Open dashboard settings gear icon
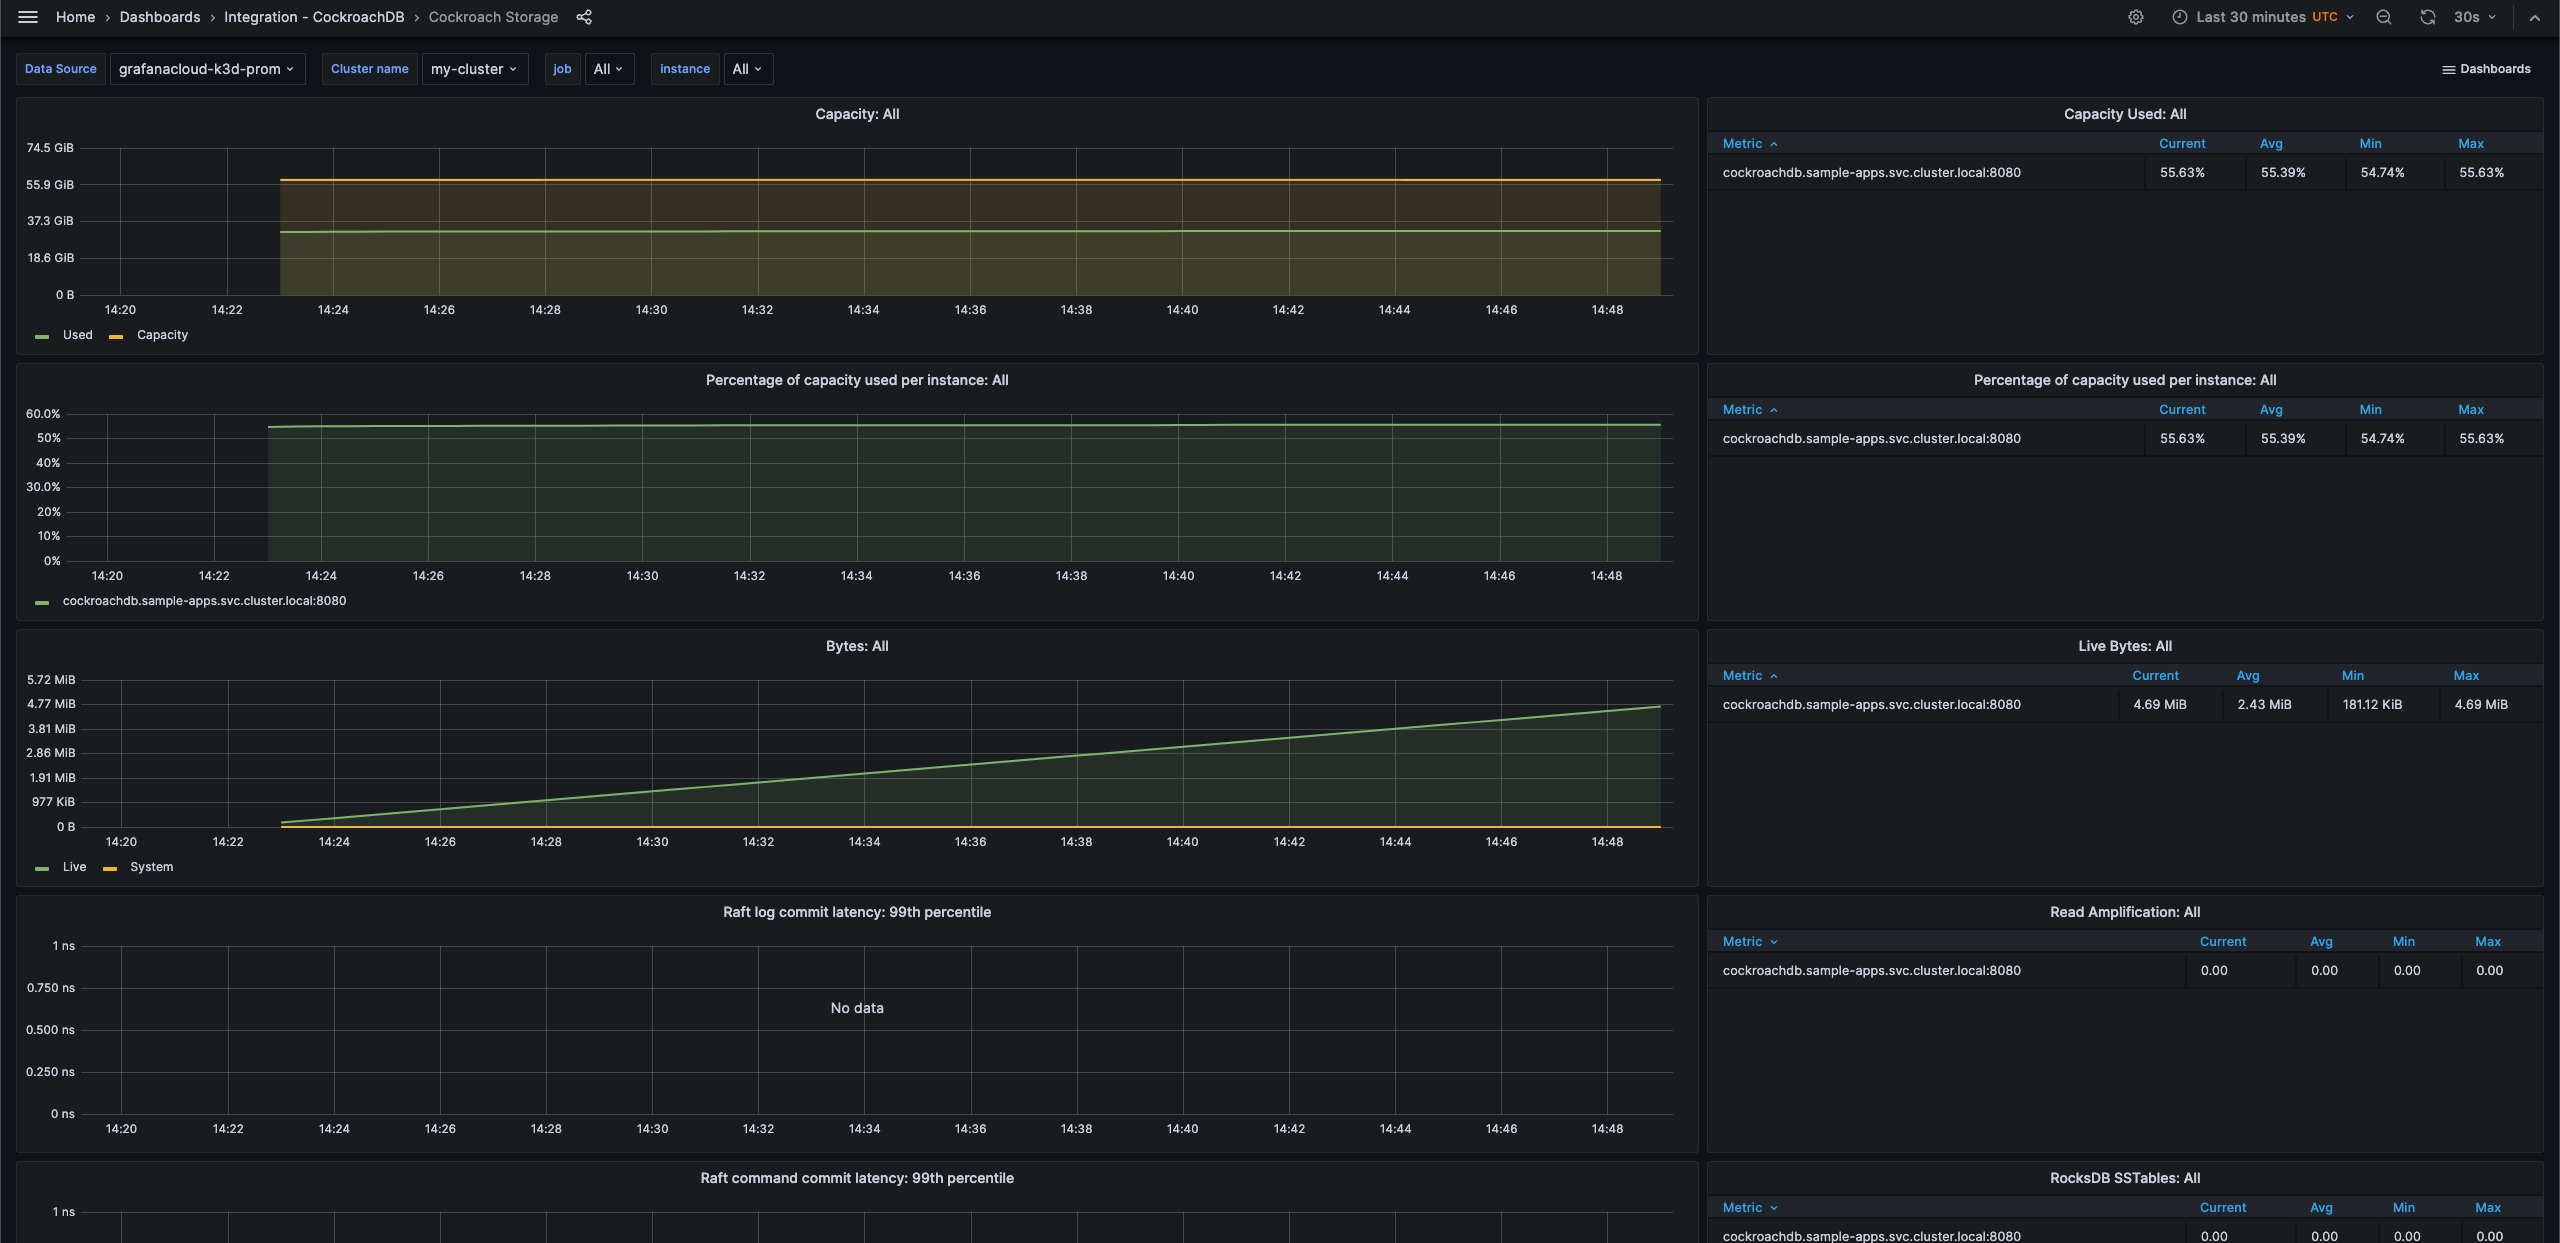The width and height of the screenshot is (2560, 1243). [x=2135, y=17]
